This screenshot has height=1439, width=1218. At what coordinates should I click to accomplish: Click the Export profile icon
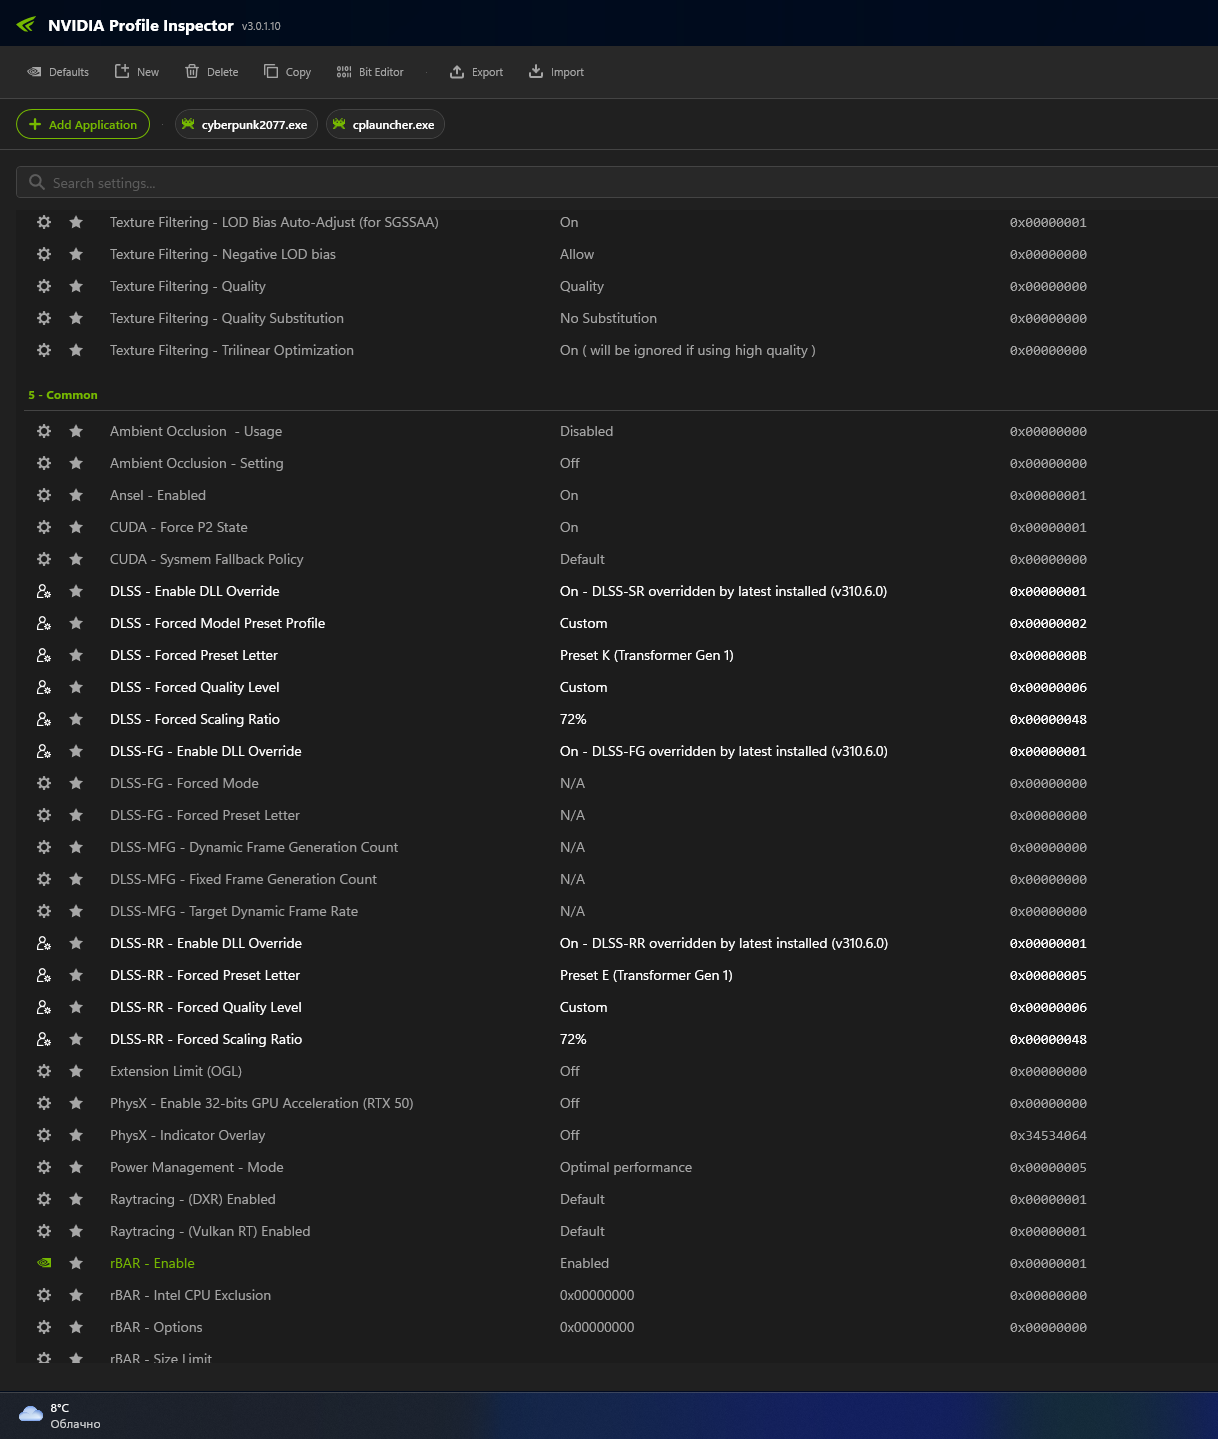[457, 71]
